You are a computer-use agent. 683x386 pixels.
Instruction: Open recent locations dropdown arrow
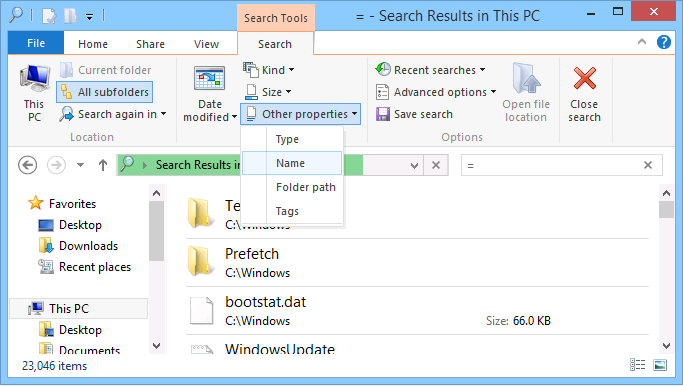point(80,165)
